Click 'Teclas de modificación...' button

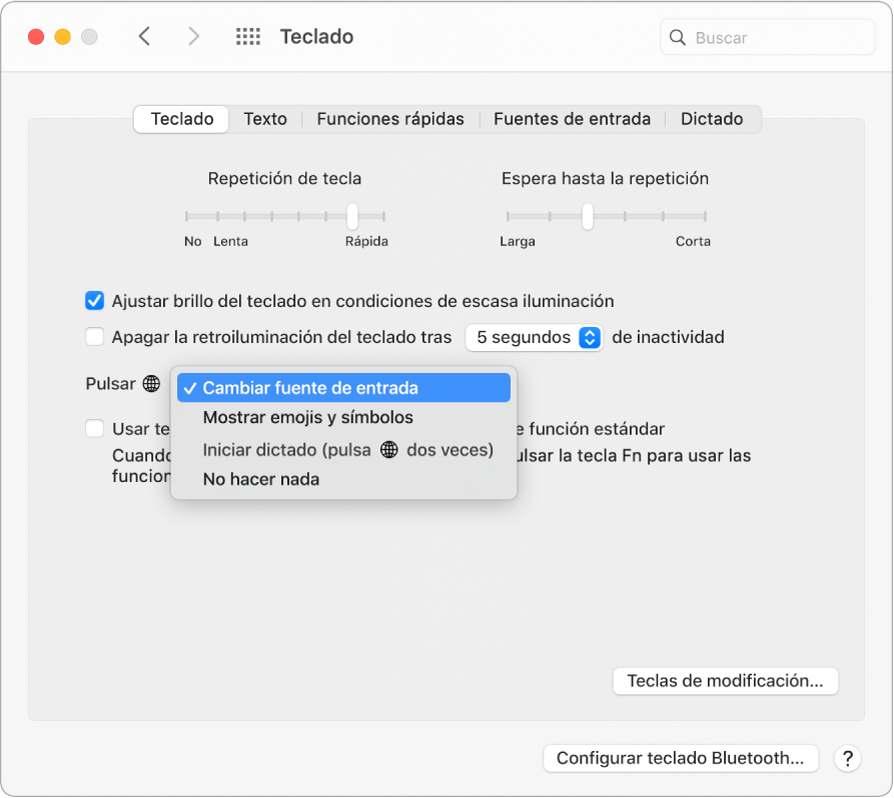tap(725, 681)
